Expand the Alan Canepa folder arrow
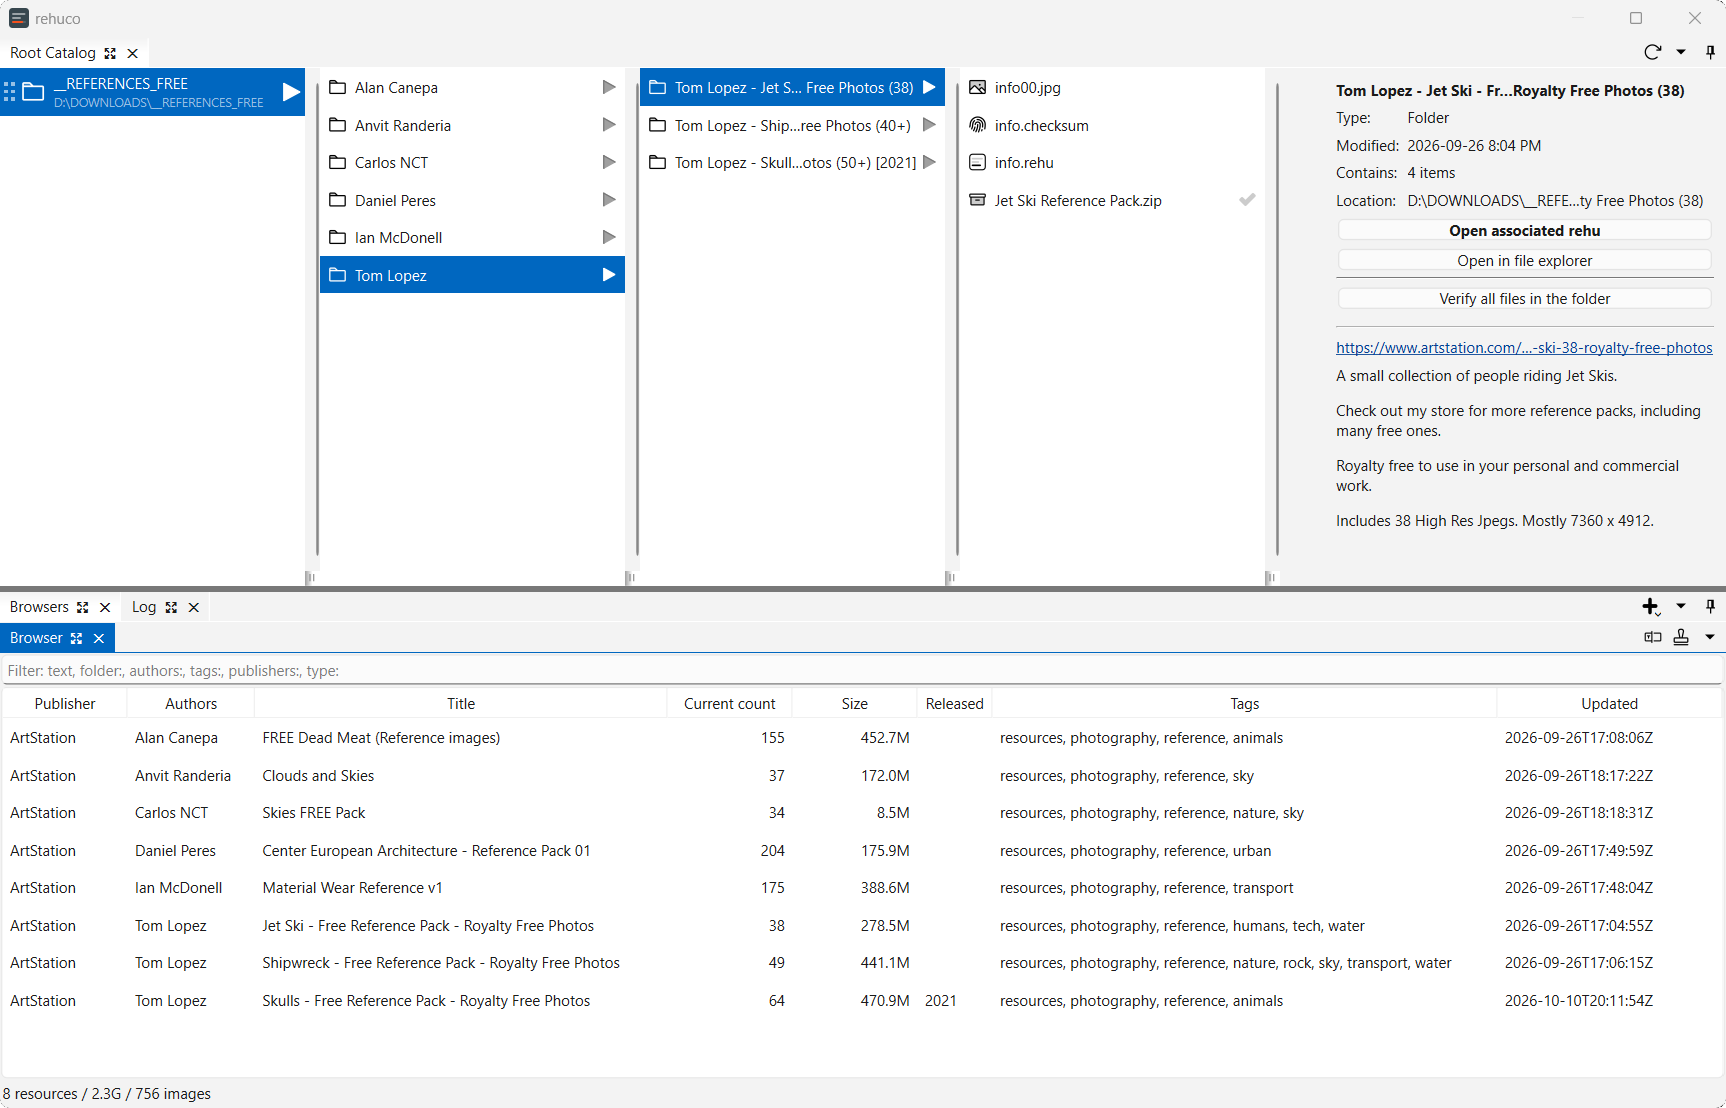The image size is (1726, 1108). click(x=608, y=87)
